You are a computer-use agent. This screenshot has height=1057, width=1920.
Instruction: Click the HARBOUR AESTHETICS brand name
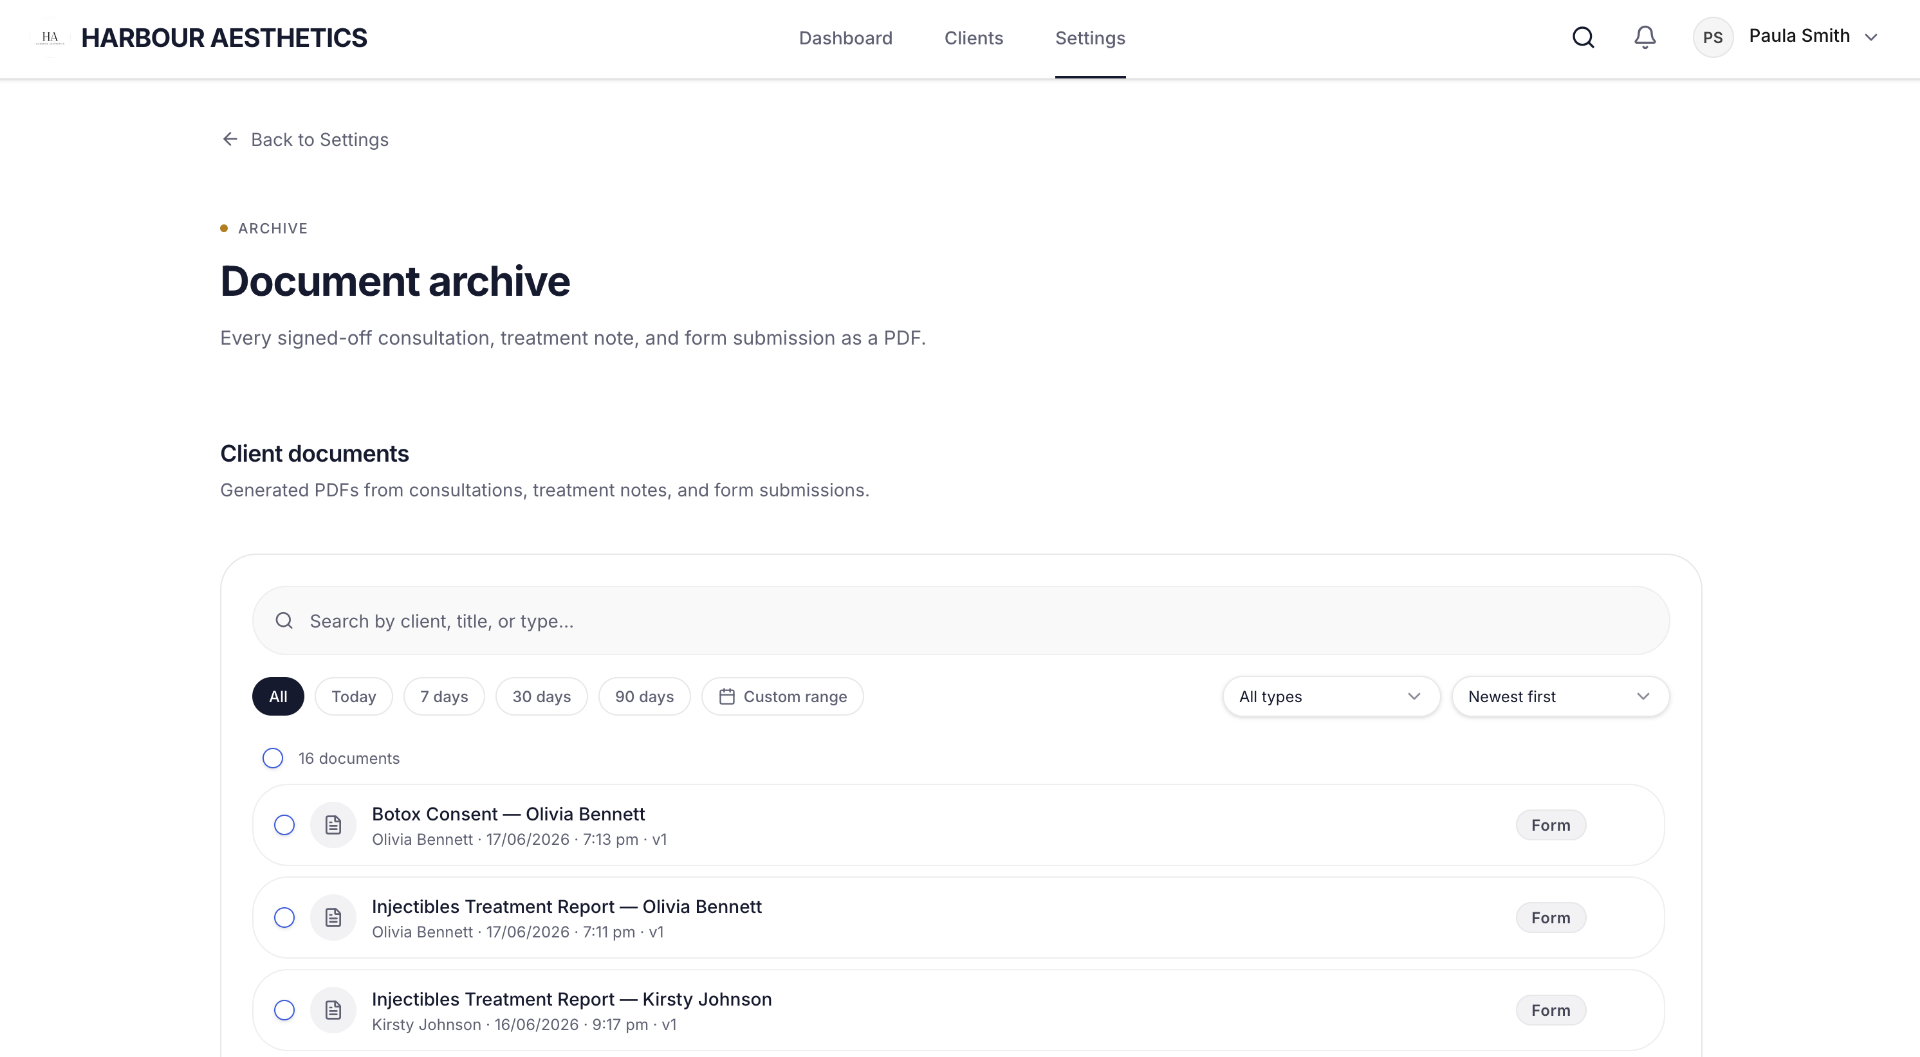tap(224, 38)
